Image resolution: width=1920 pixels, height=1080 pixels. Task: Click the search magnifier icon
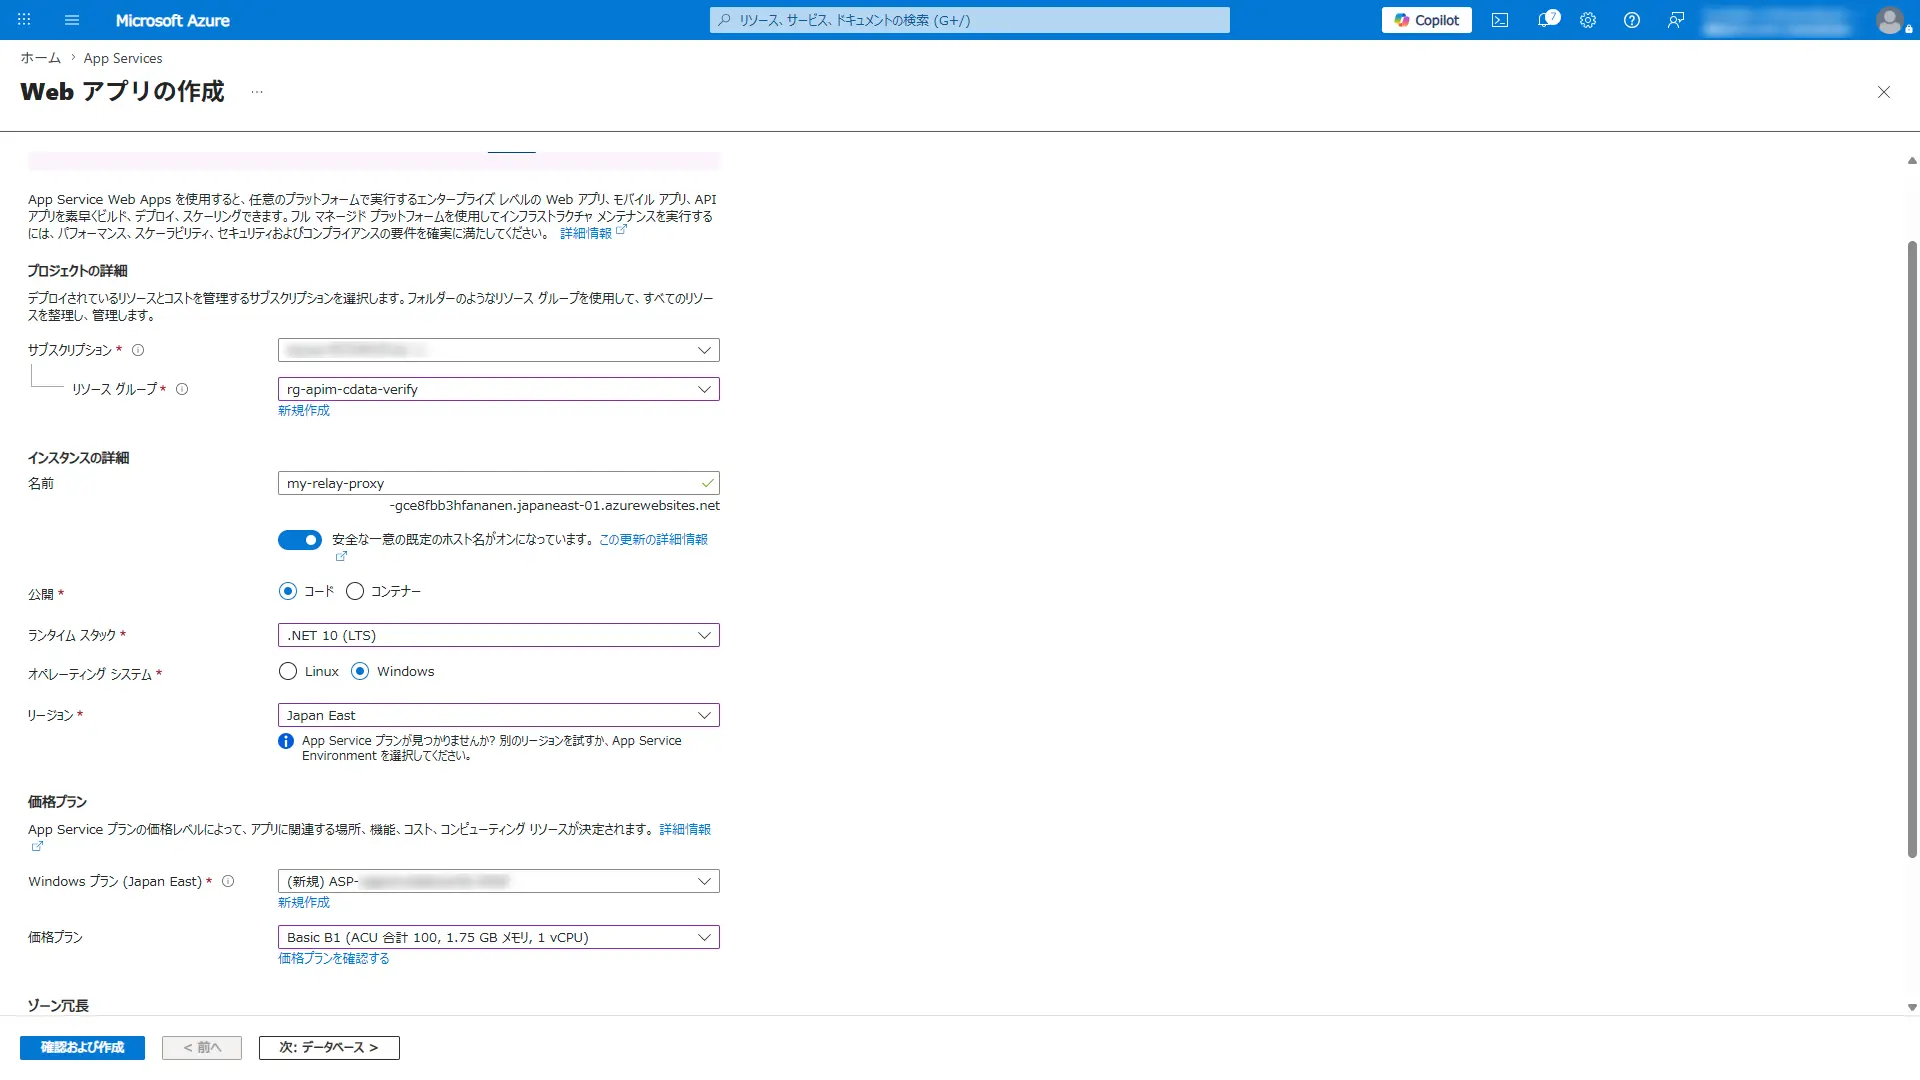(x=725, y=20)
